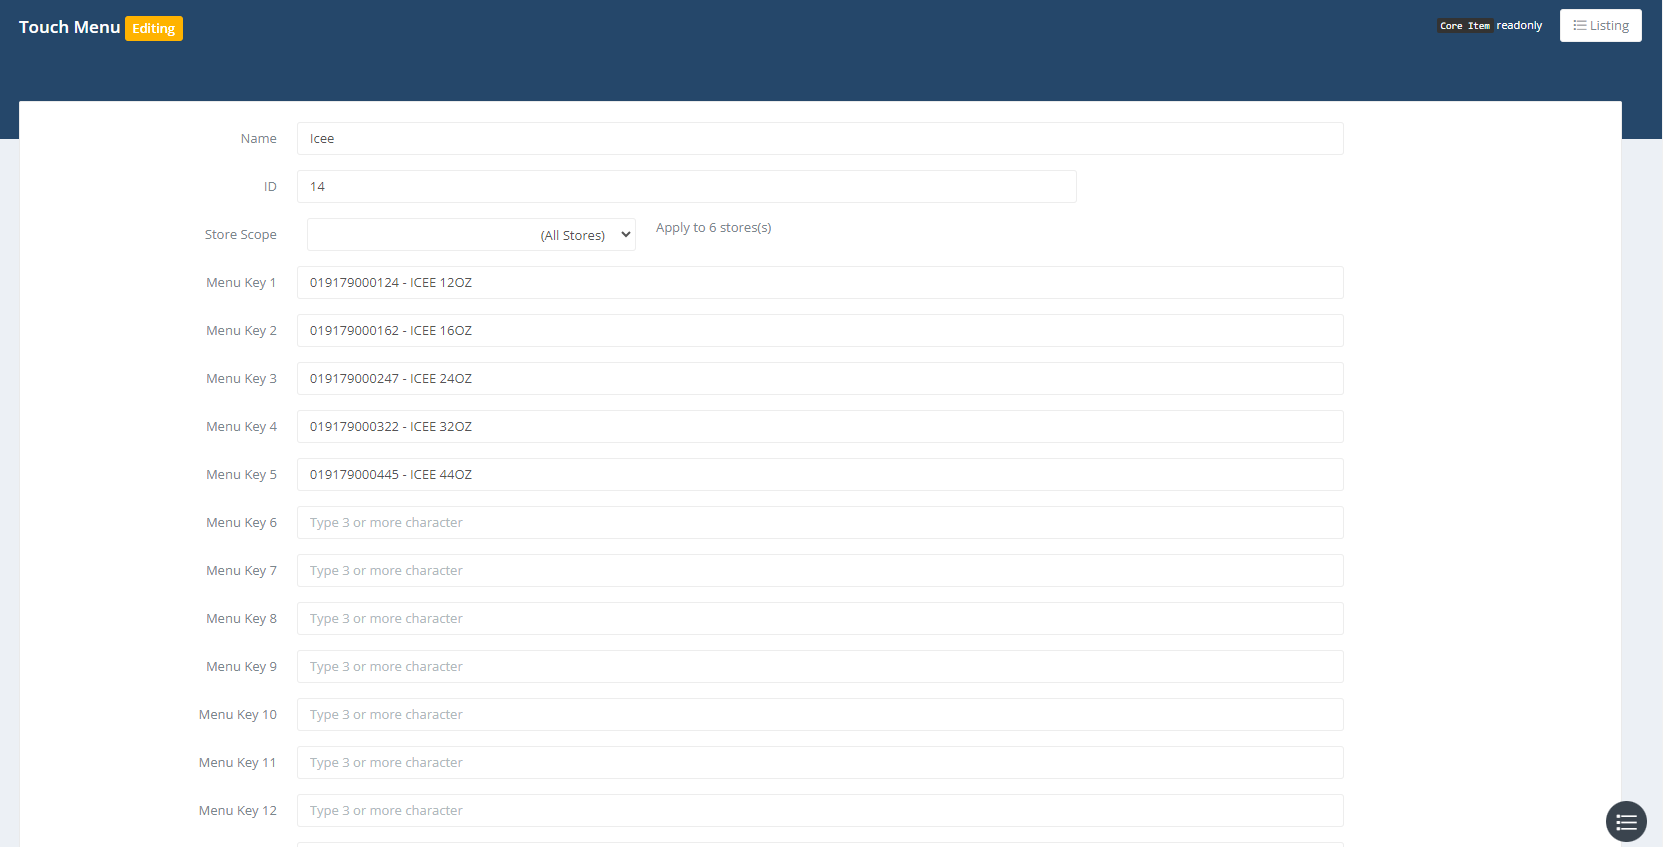
Task: Select the Menu Key 1 field
Action: click(820, 283)
